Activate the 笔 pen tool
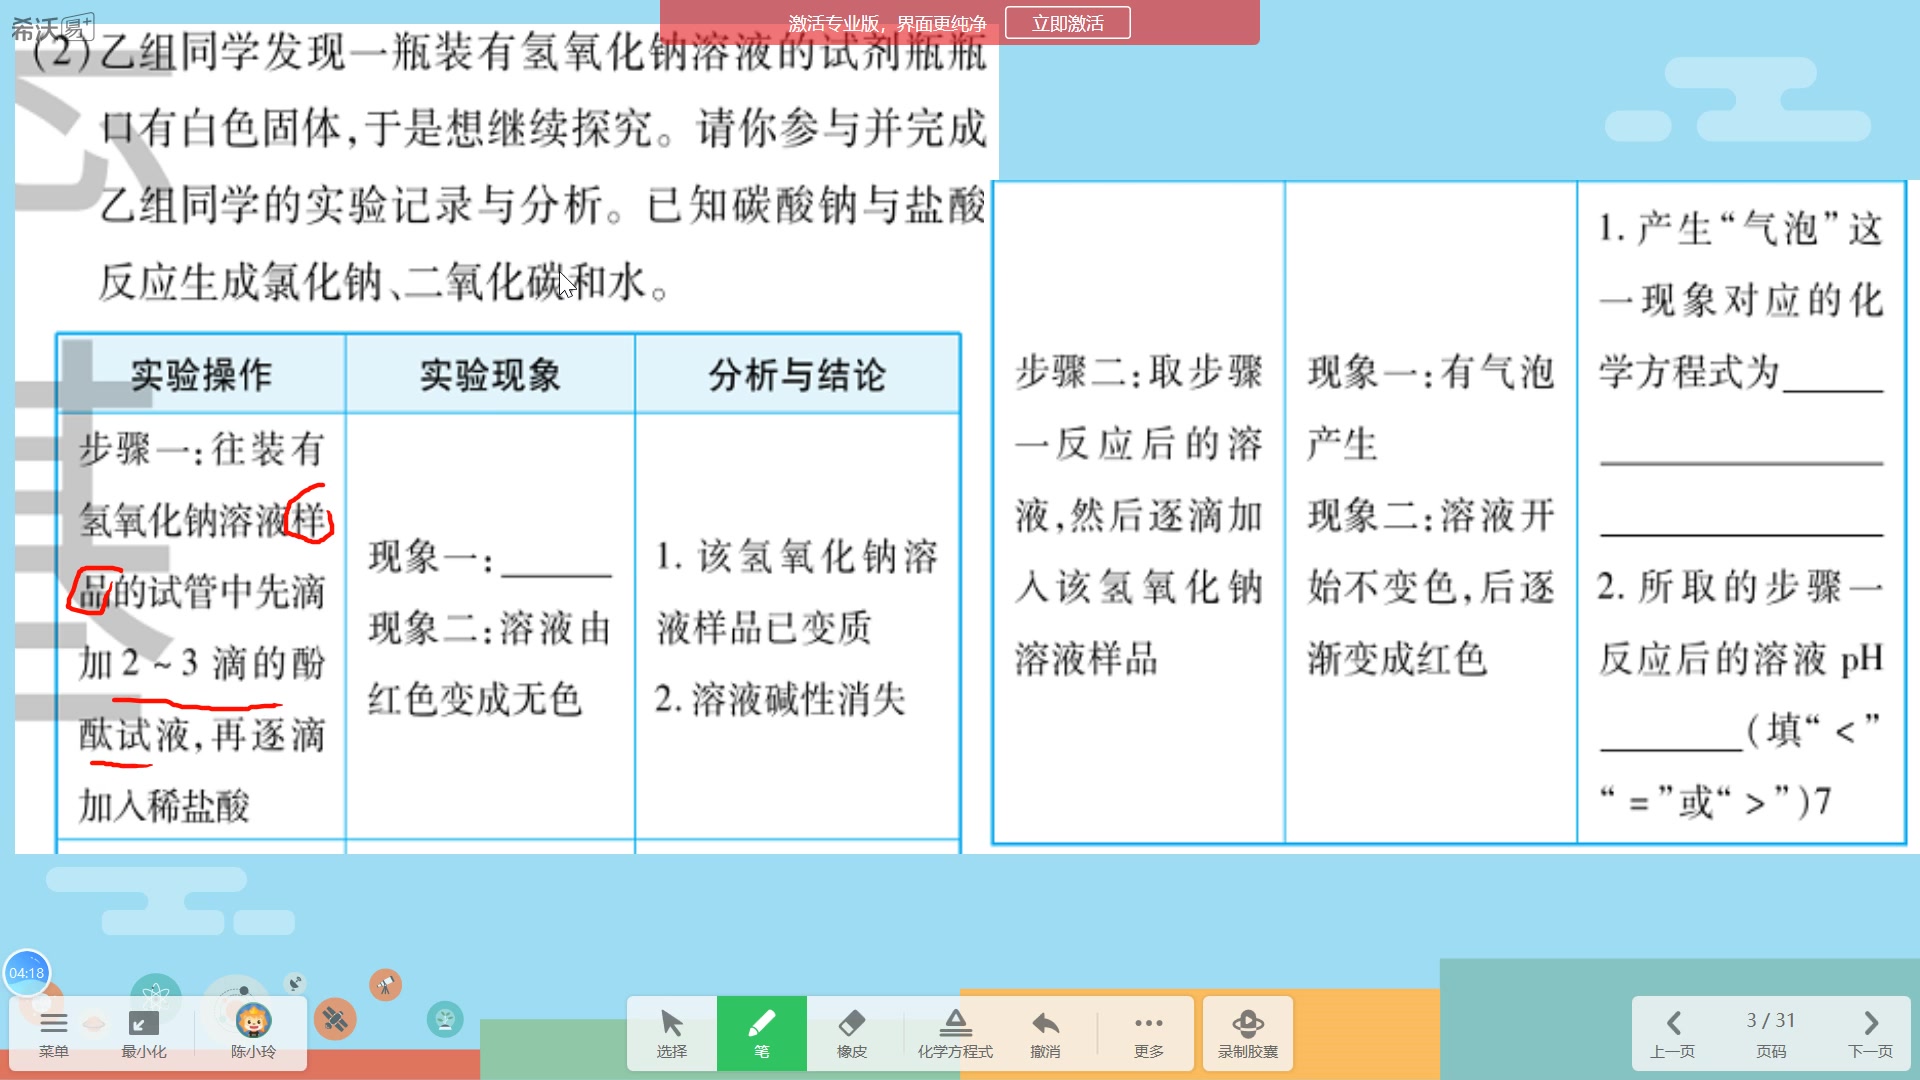1920x1080 pixels. click(762, 1034)
